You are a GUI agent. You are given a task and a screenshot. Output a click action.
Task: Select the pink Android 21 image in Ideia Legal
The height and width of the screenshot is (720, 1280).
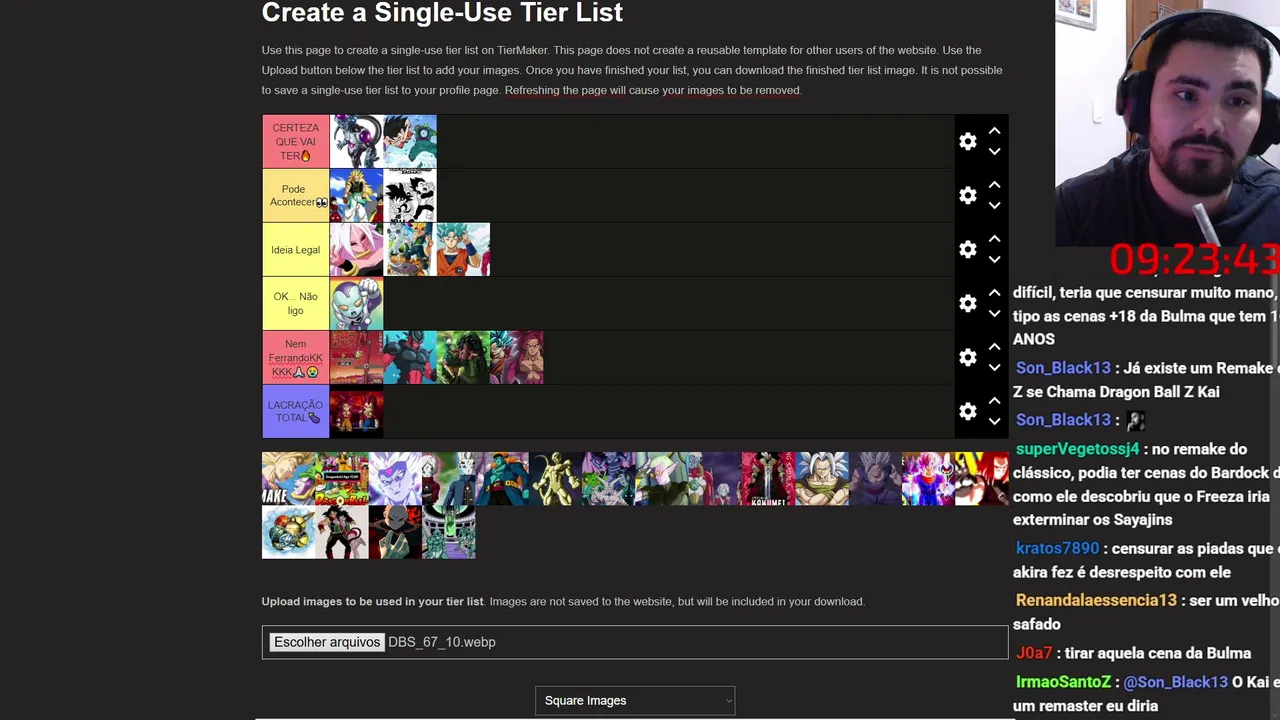click(x=356, y=250)
